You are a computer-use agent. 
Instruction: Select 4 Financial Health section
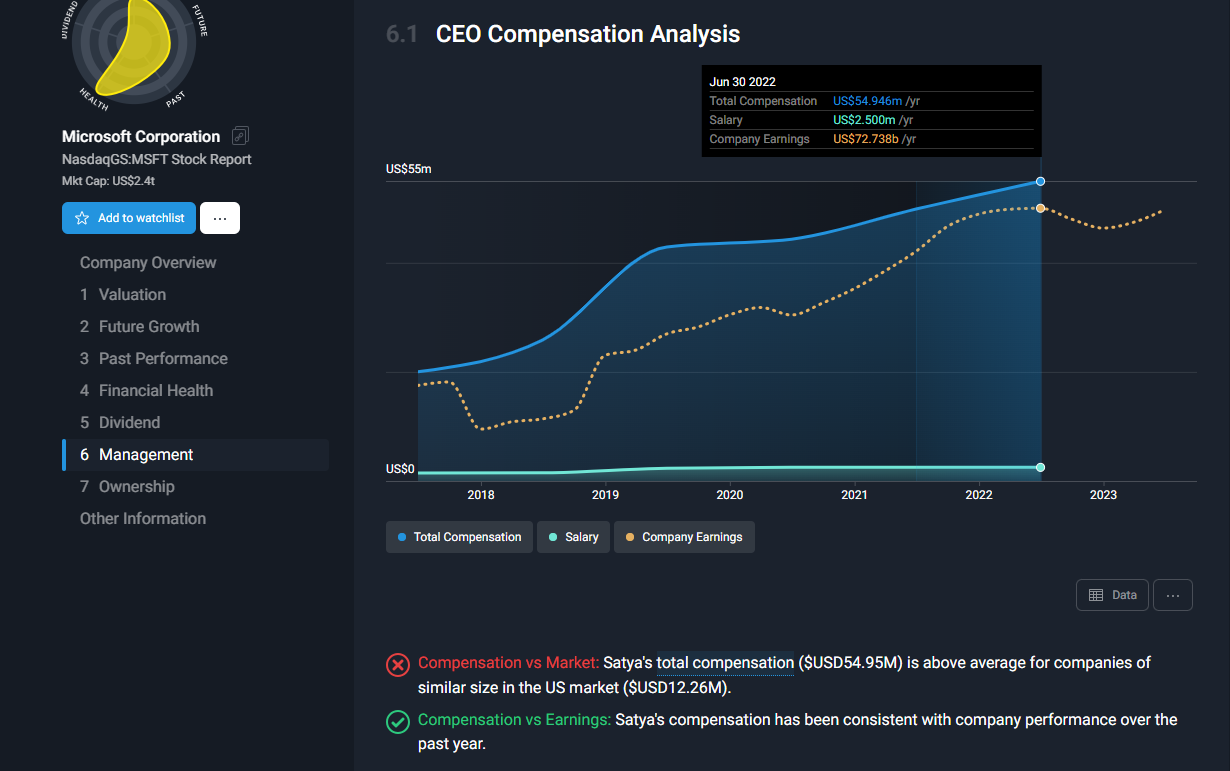click(147, 391)
